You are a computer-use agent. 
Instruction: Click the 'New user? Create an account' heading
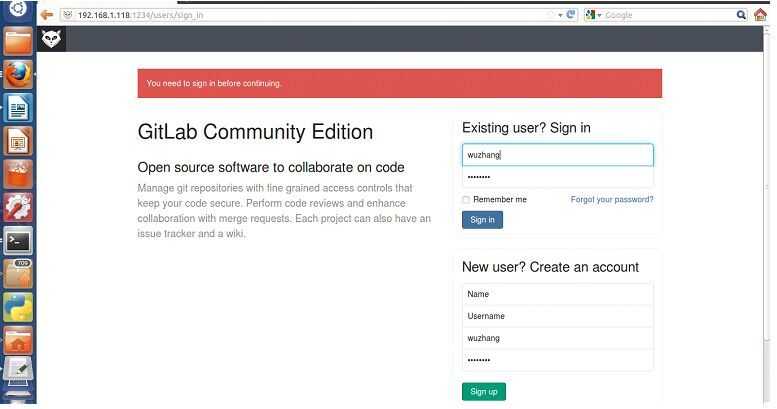click(550, 267)
